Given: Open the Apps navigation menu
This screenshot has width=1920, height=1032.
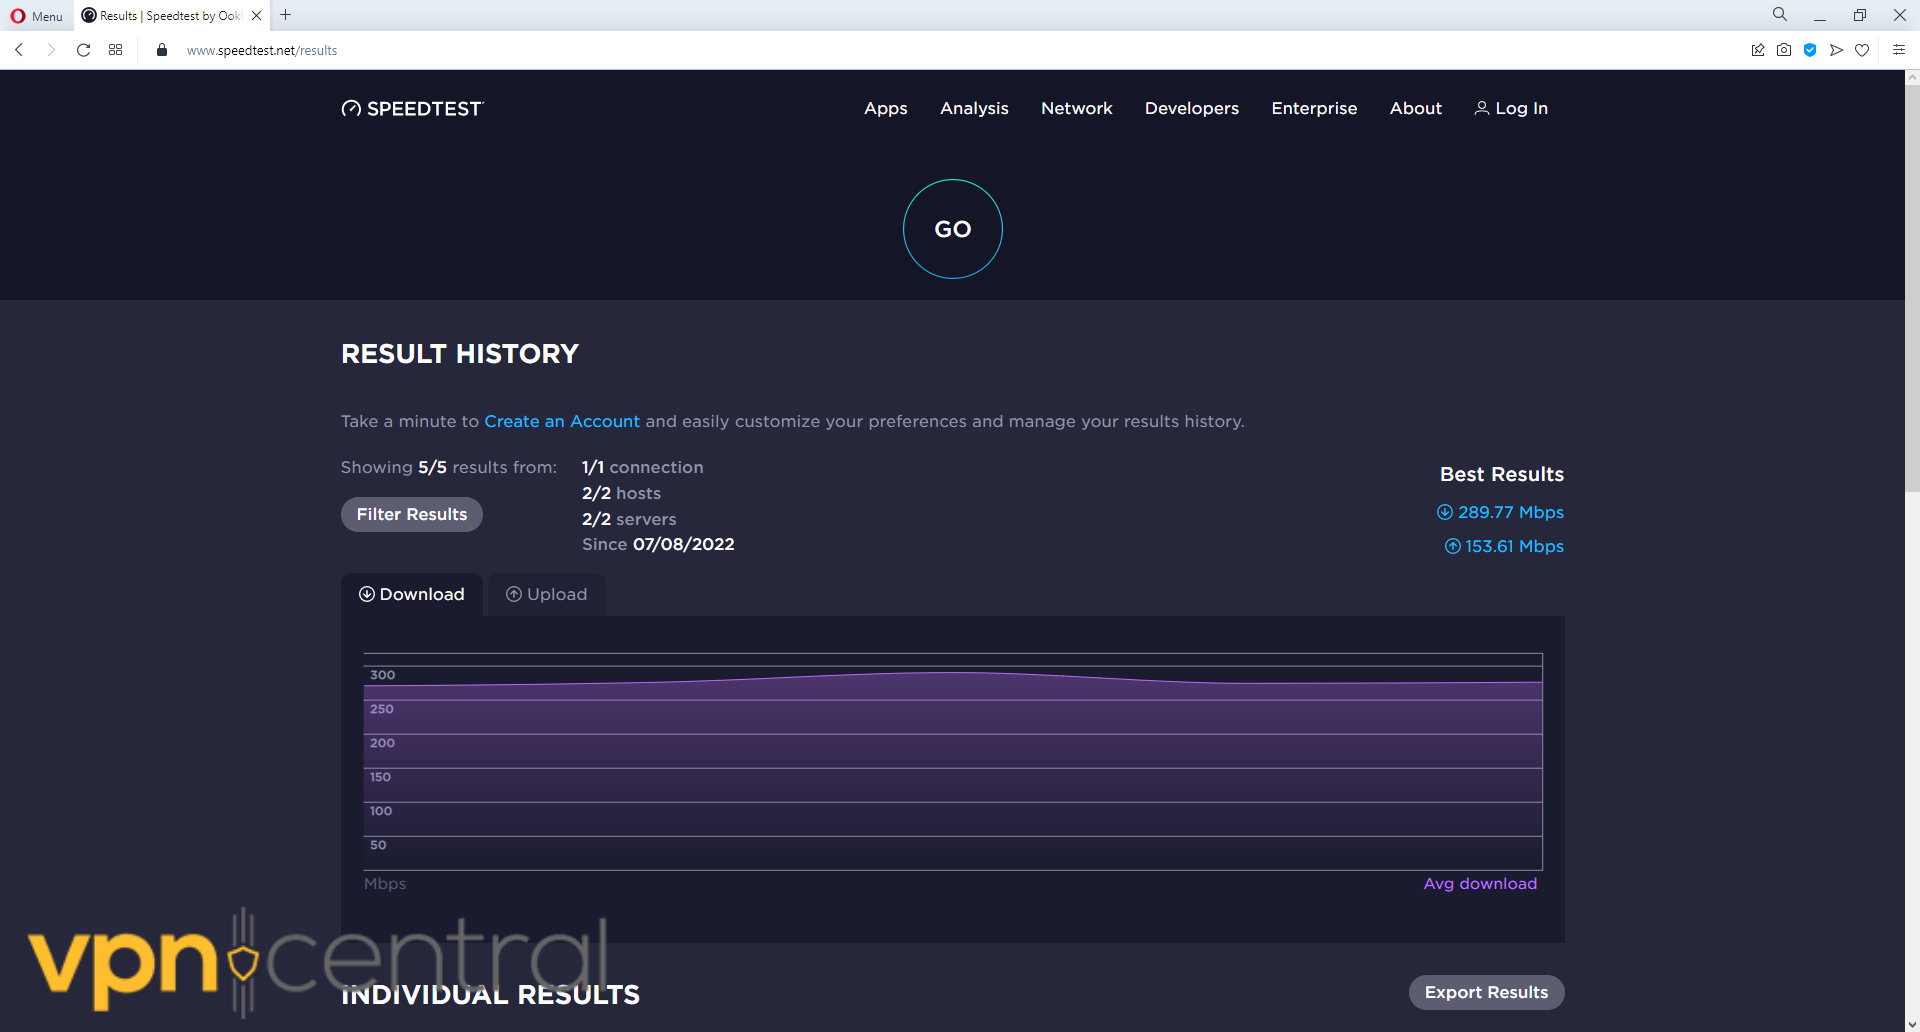Looking at the screenshot, I should [x=885, y=108].
